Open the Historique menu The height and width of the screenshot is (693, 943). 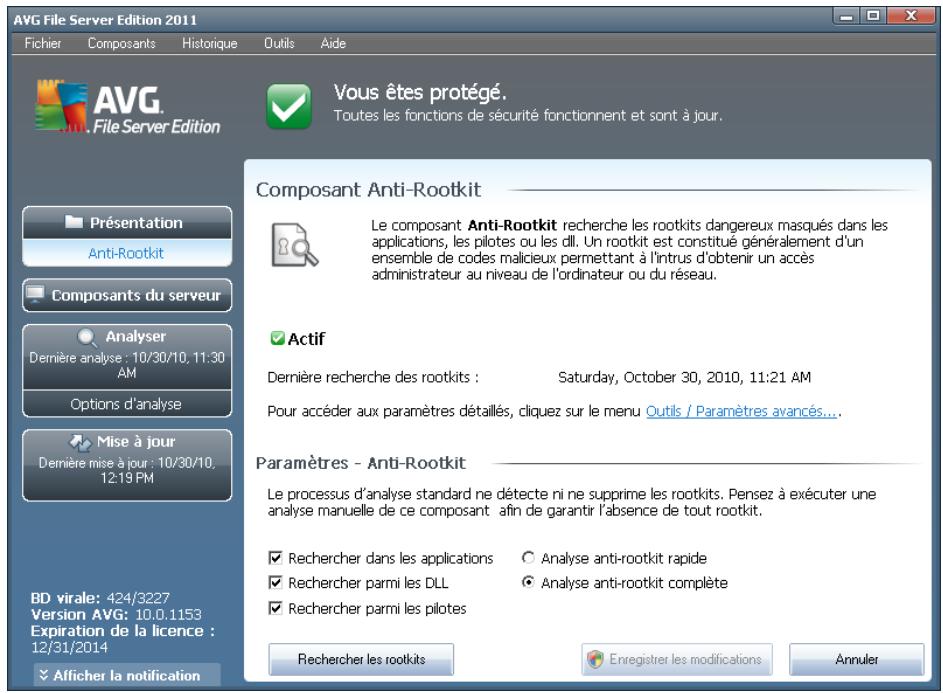209,43
